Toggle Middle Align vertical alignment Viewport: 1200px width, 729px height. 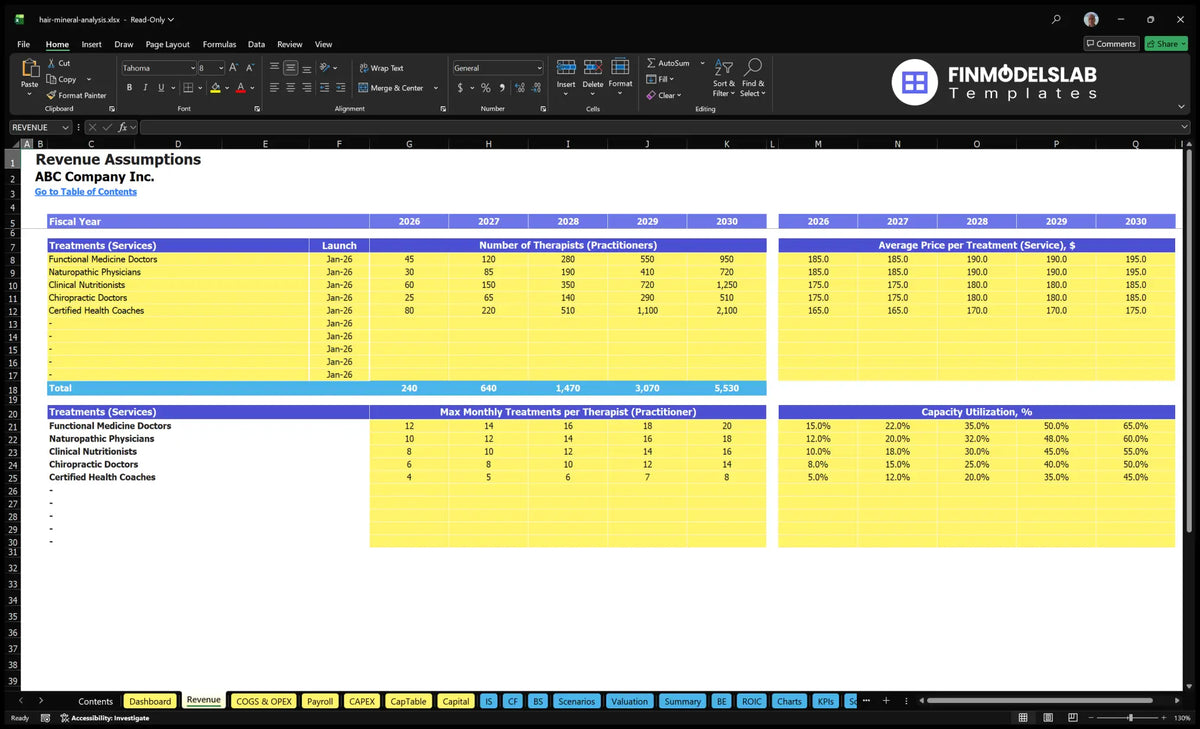pyautogui.click(x=290, y=68)
